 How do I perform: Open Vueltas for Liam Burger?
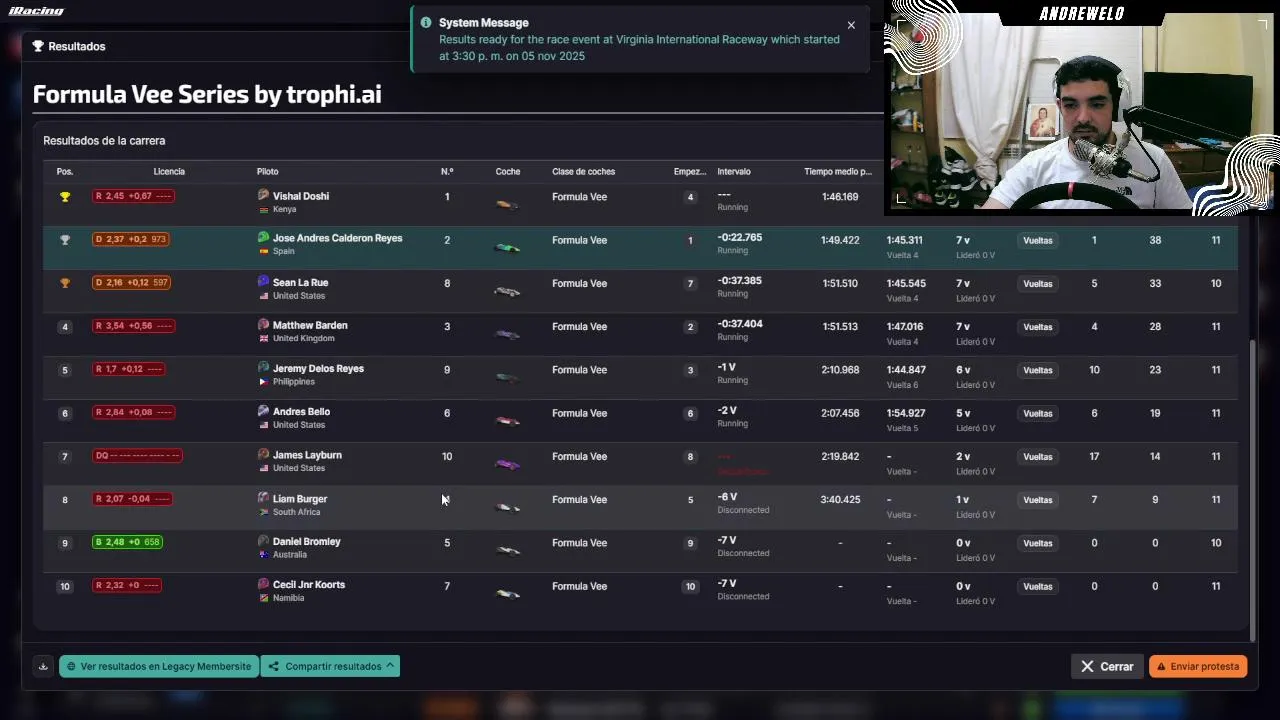pyautogui.click(x=1038, y=500)
